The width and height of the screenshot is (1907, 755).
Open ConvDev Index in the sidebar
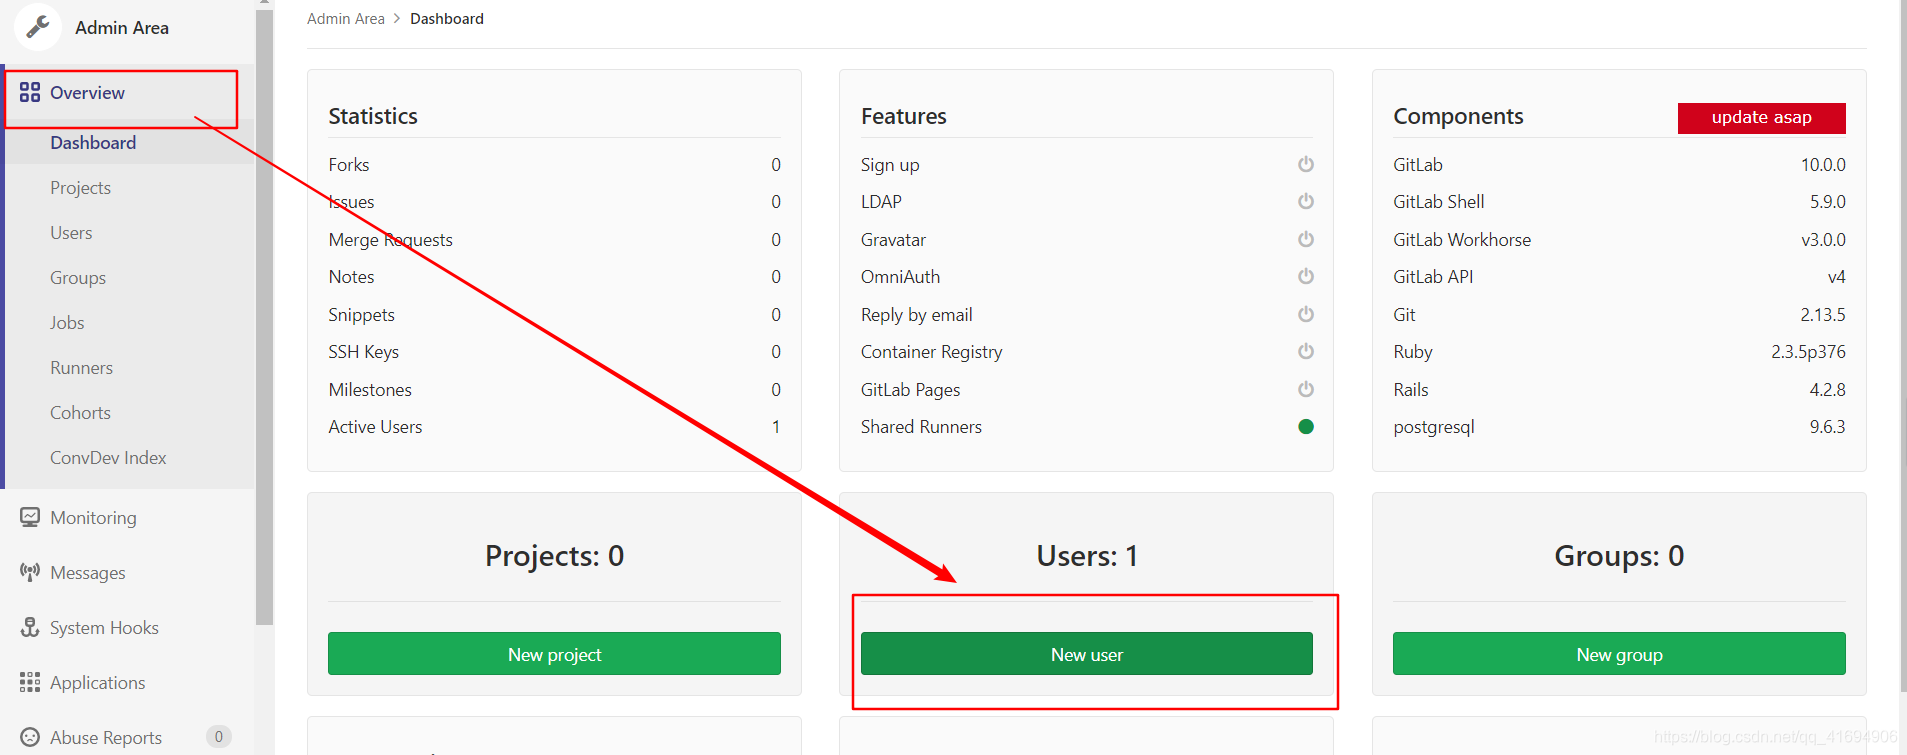point(108,458)
